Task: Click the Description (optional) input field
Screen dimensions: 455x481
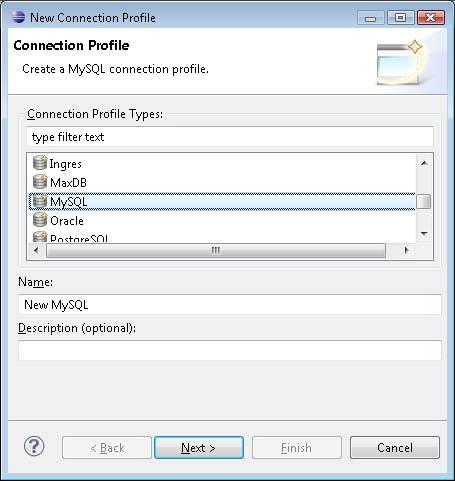Action: 230,350
